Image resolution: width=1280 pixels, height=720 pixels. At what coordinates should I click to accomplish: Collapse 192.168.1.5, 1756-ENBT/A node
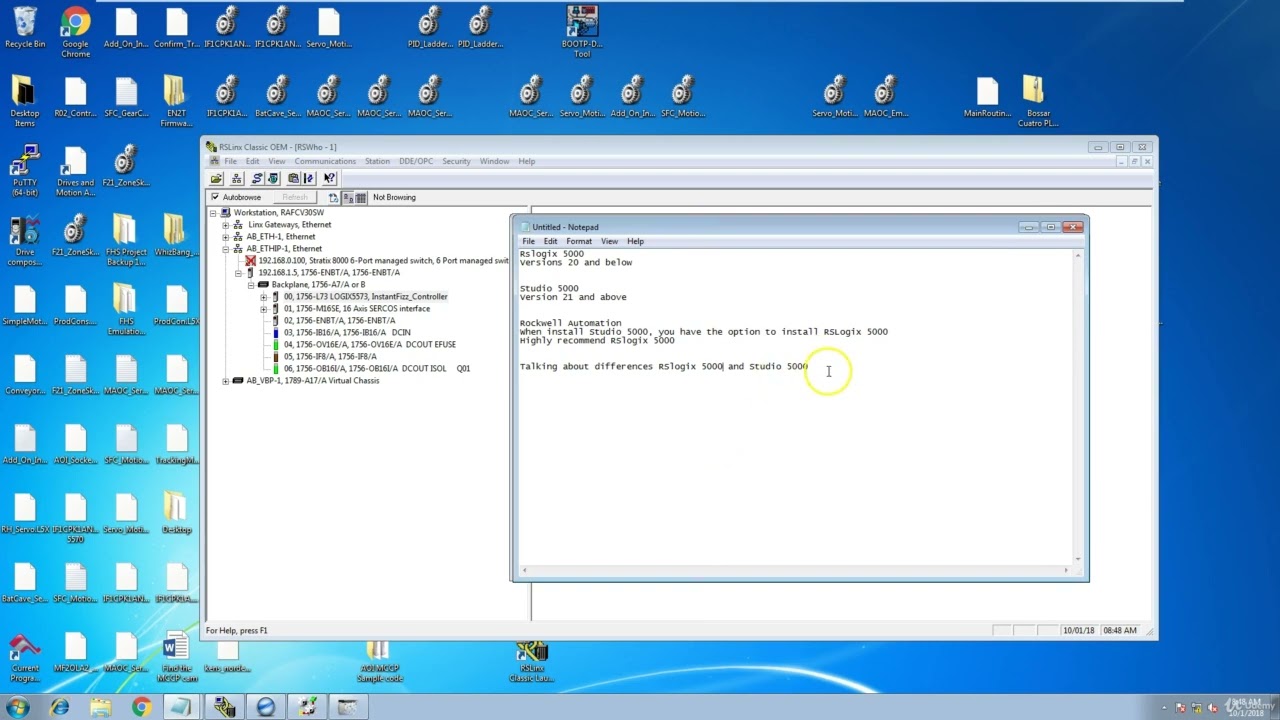238,272
